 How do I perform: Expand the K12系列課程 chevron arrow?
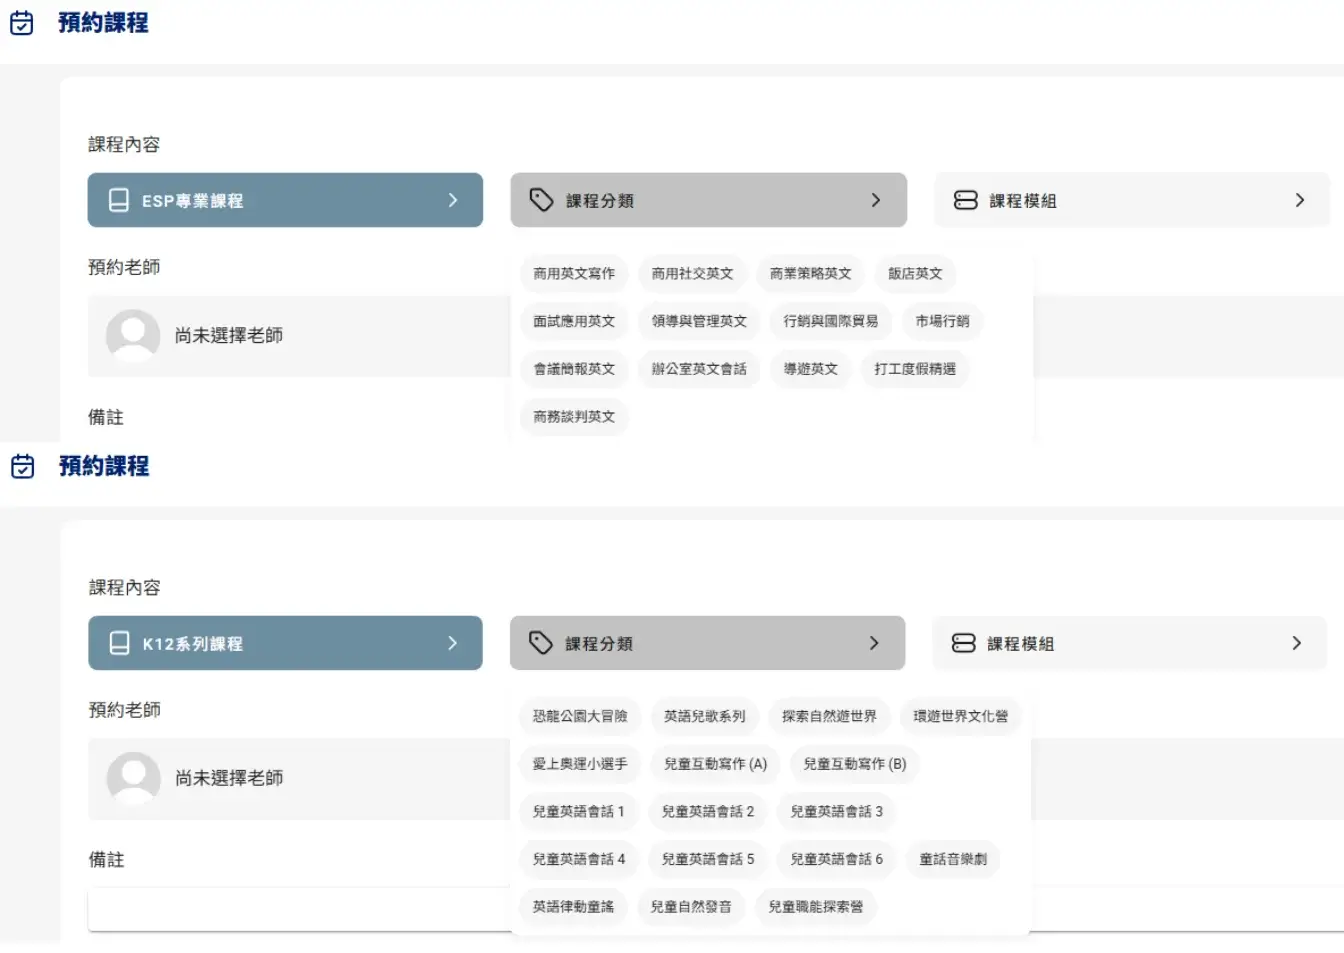tap(452, 643)
